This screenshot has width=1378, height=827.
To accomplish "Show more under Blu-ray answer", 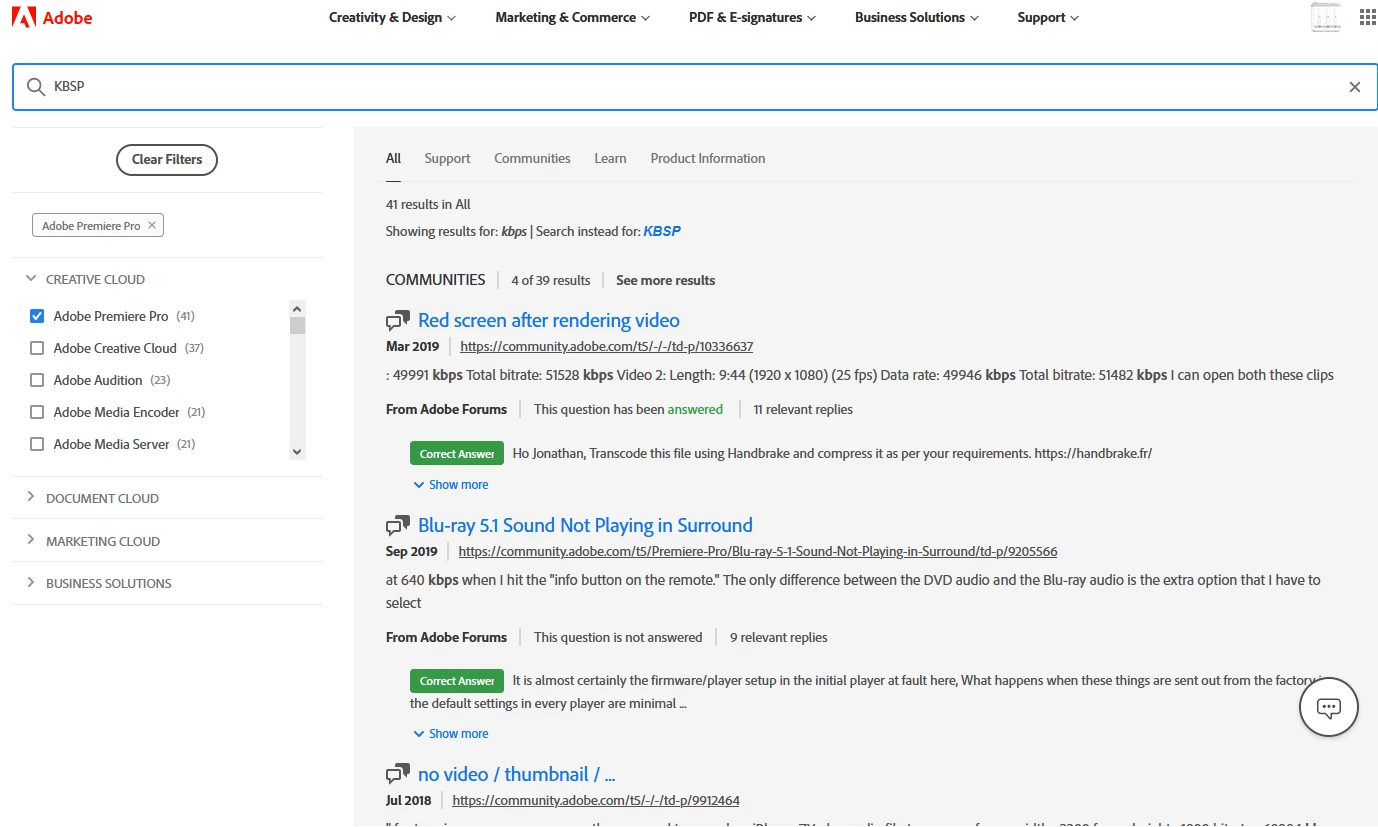I will (x=451, y=734).
